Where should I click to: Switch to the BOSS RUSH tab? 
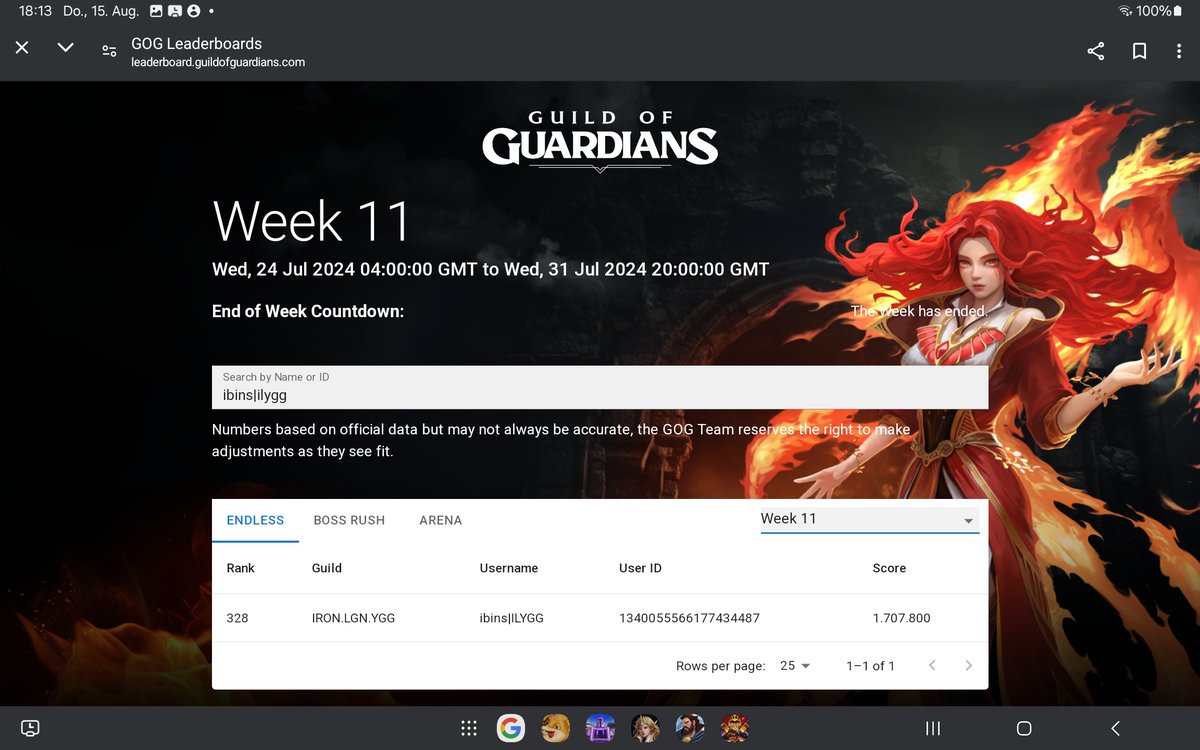pos(349,520)
